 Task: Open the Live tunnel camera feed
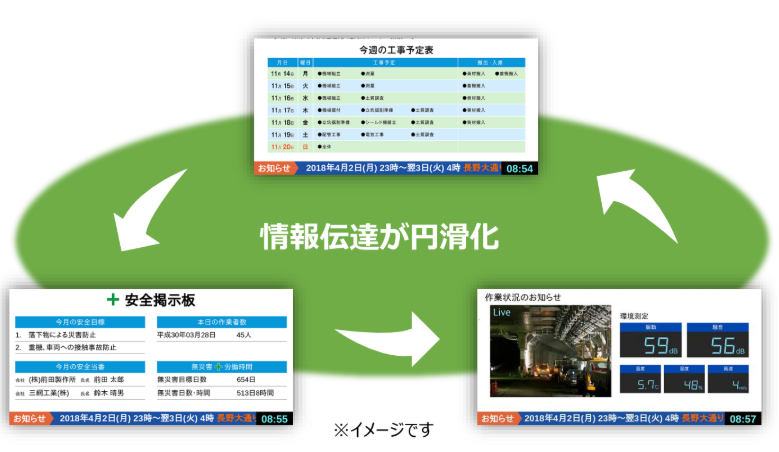pyautogui.click(x=547, y=355)
